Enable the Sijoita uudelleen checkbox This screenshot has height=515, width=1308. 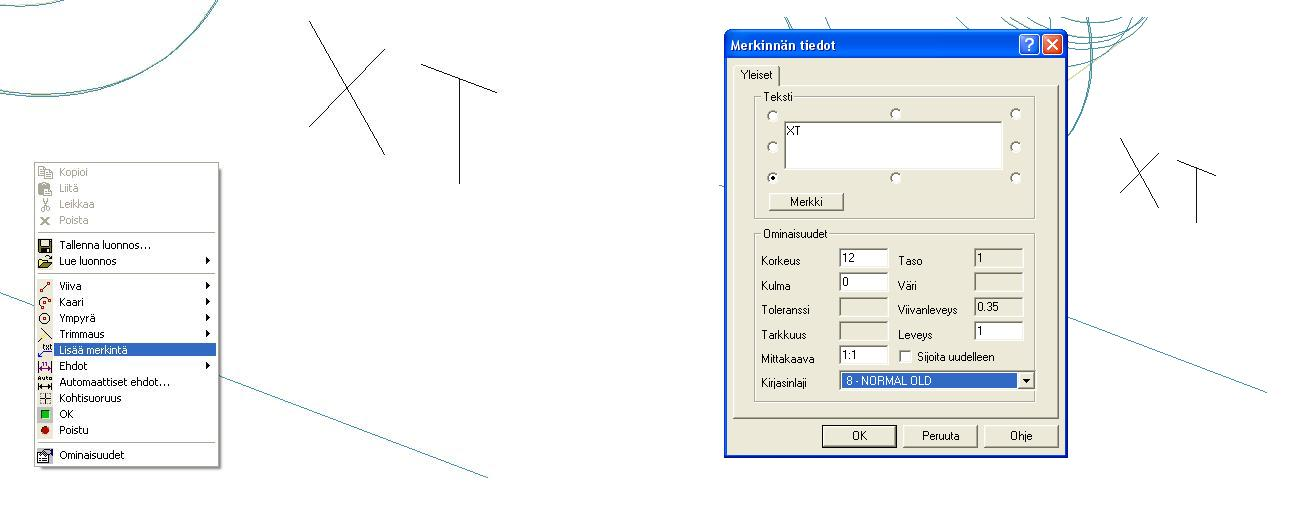tap(906, 357)
